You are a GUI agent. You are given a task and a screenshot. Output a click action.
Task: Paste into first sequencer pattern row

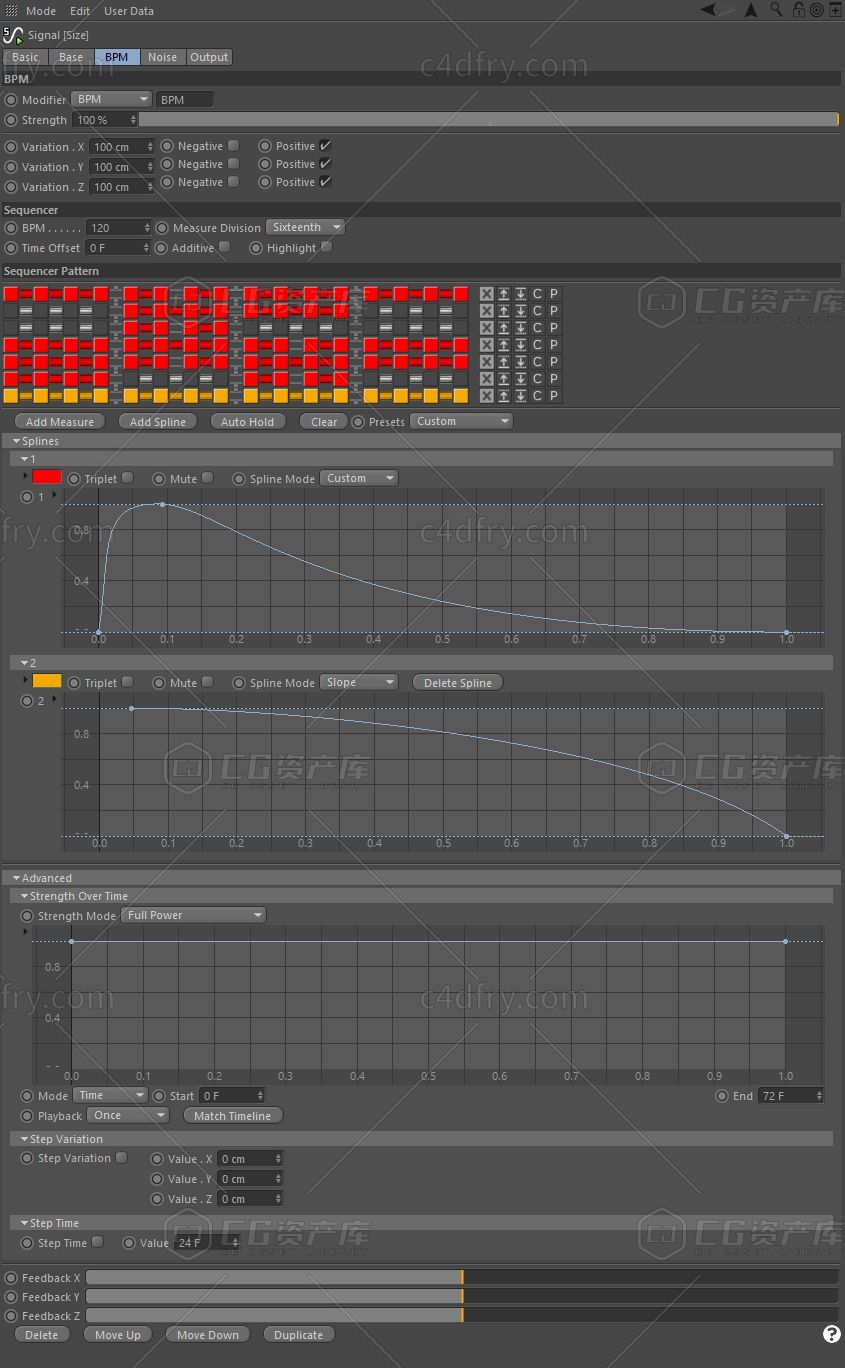[554, 294]
